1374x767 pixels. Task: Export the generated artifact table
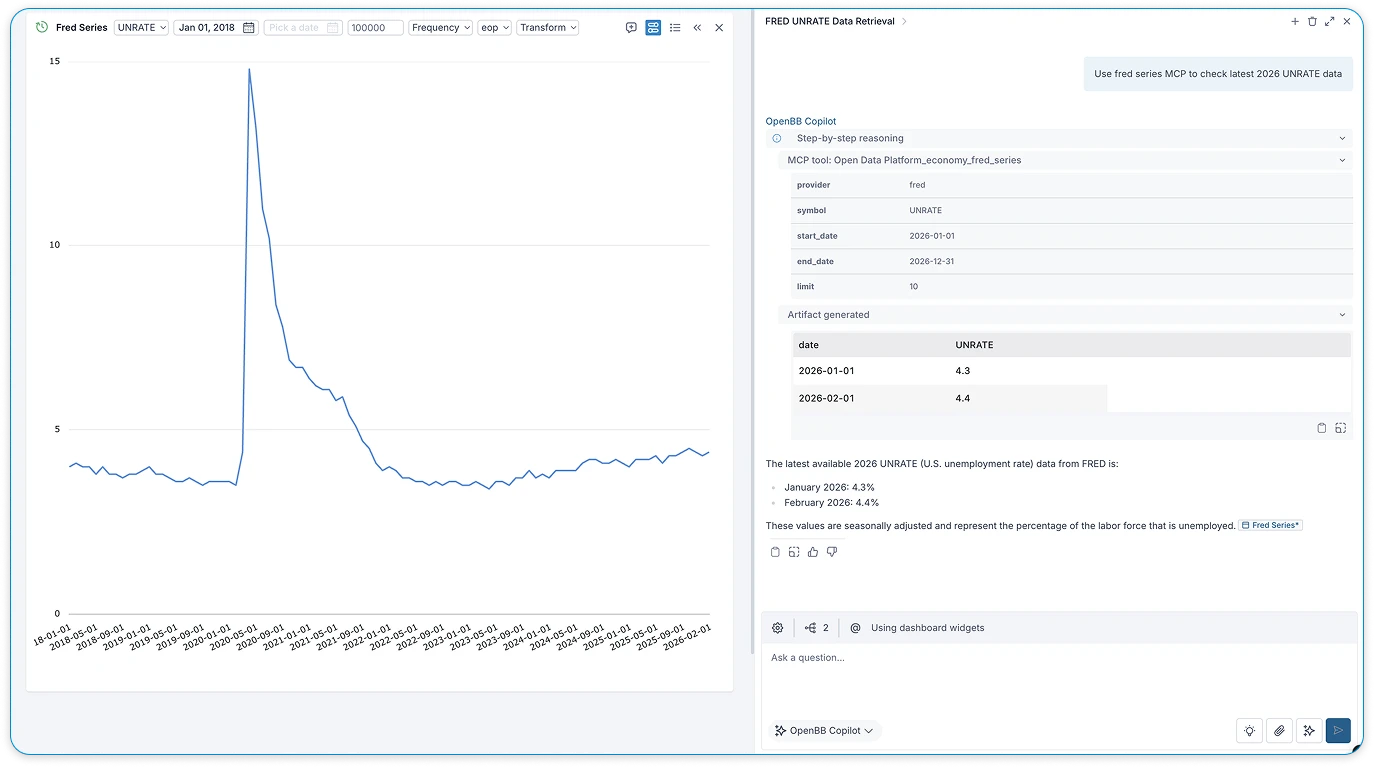(x=1341, y=428)
